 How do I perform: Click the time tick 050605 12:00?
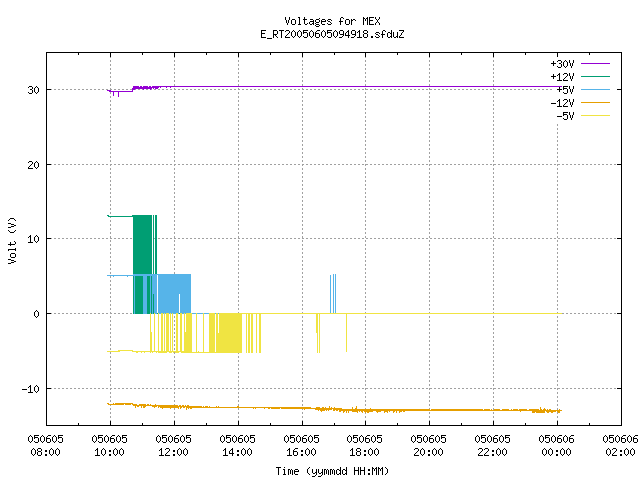tap(173, 445)
